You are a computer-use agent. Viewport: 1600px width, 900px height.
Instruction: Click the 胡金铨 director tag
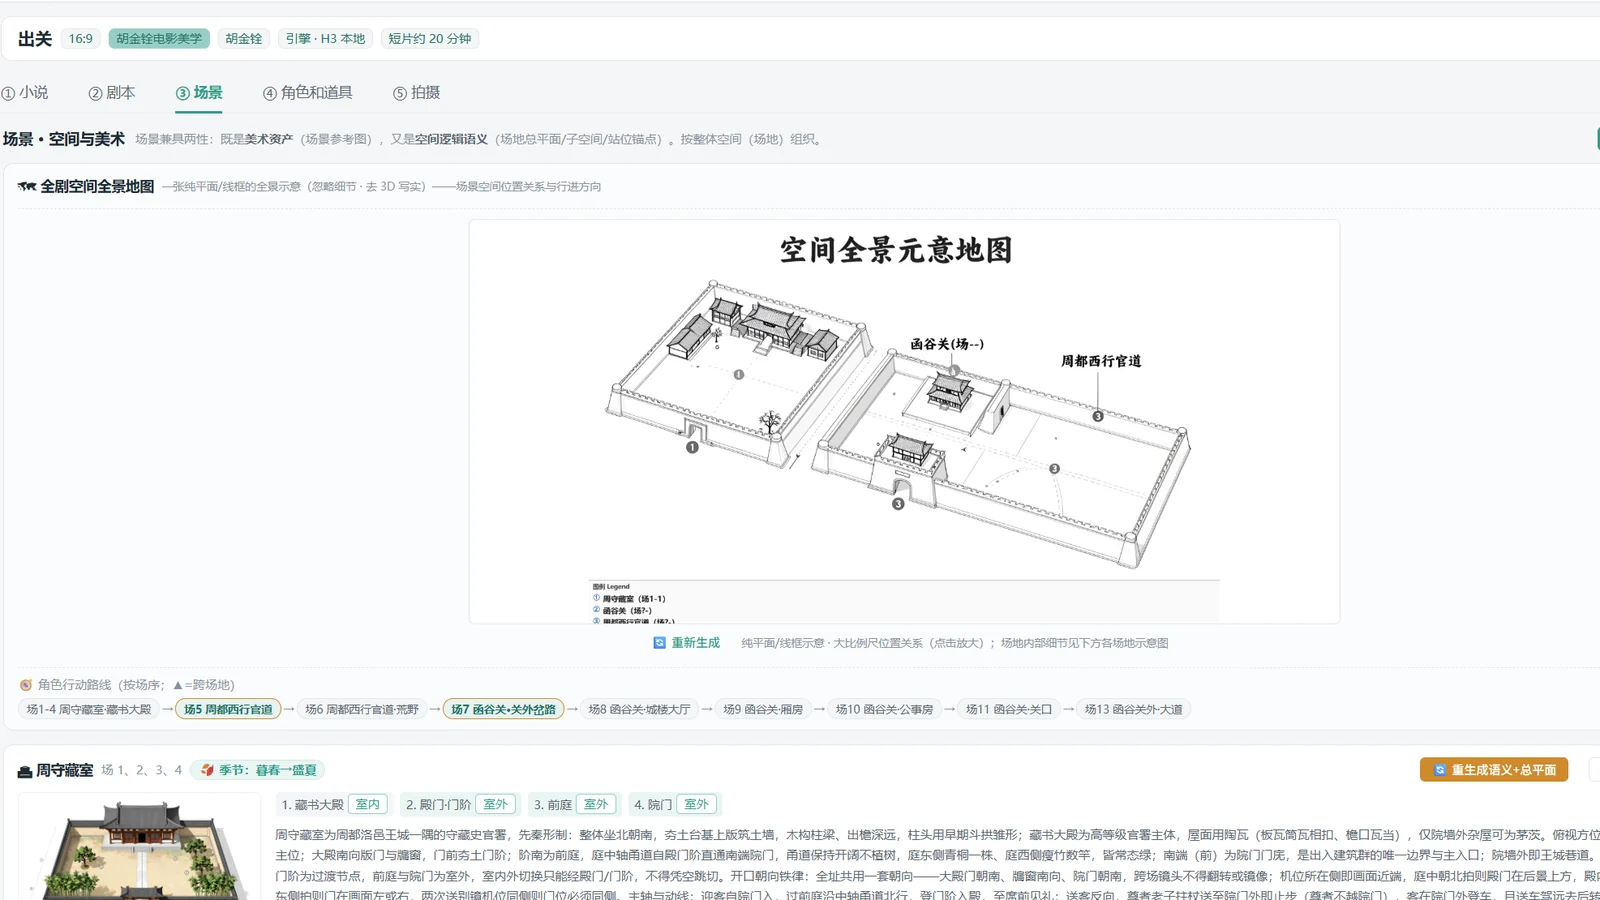[244, 38]
